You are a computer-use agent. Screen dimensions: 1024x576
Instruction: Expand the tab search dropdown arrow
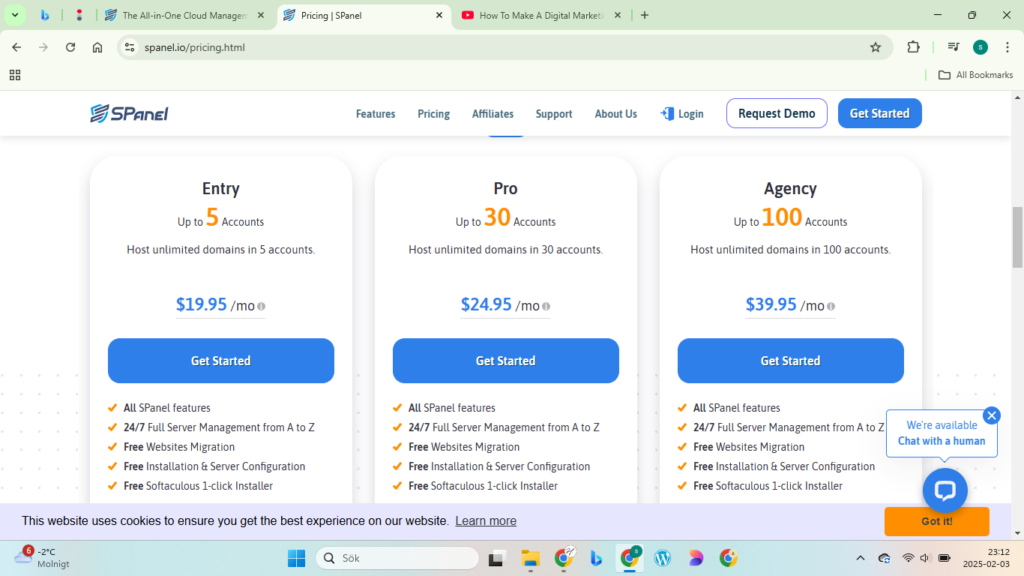(14, 15)
